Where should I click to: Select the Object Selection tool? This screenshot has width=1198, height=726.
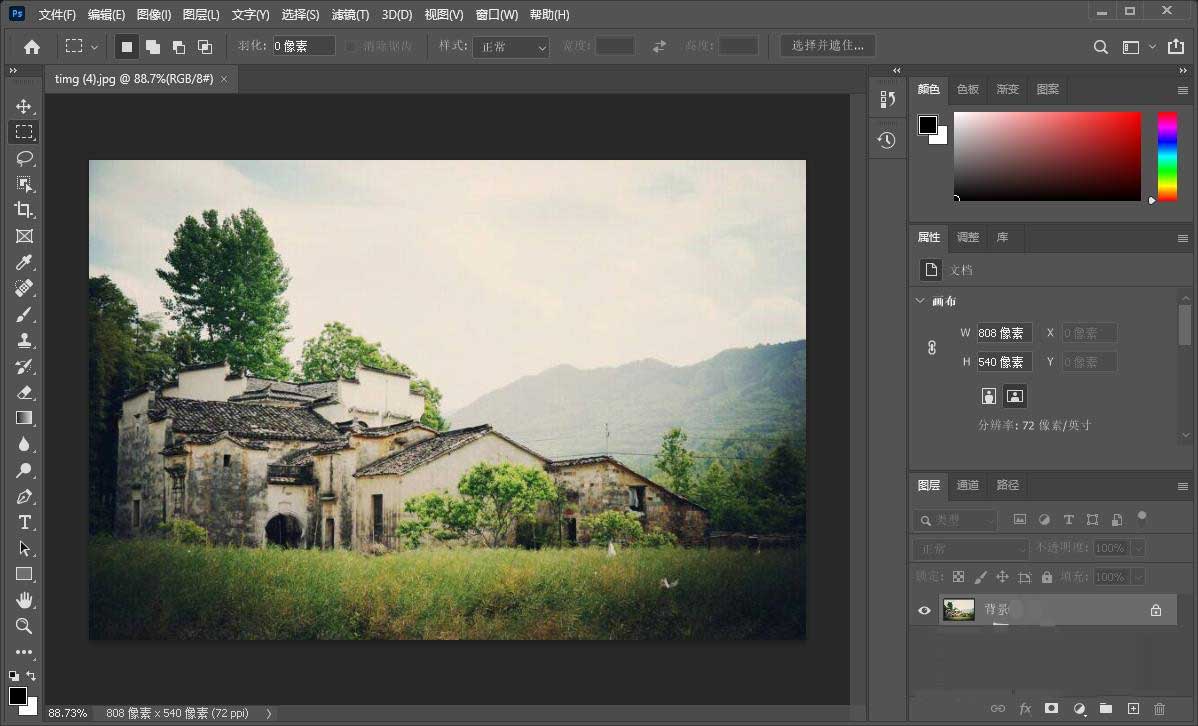click(24, 184)
